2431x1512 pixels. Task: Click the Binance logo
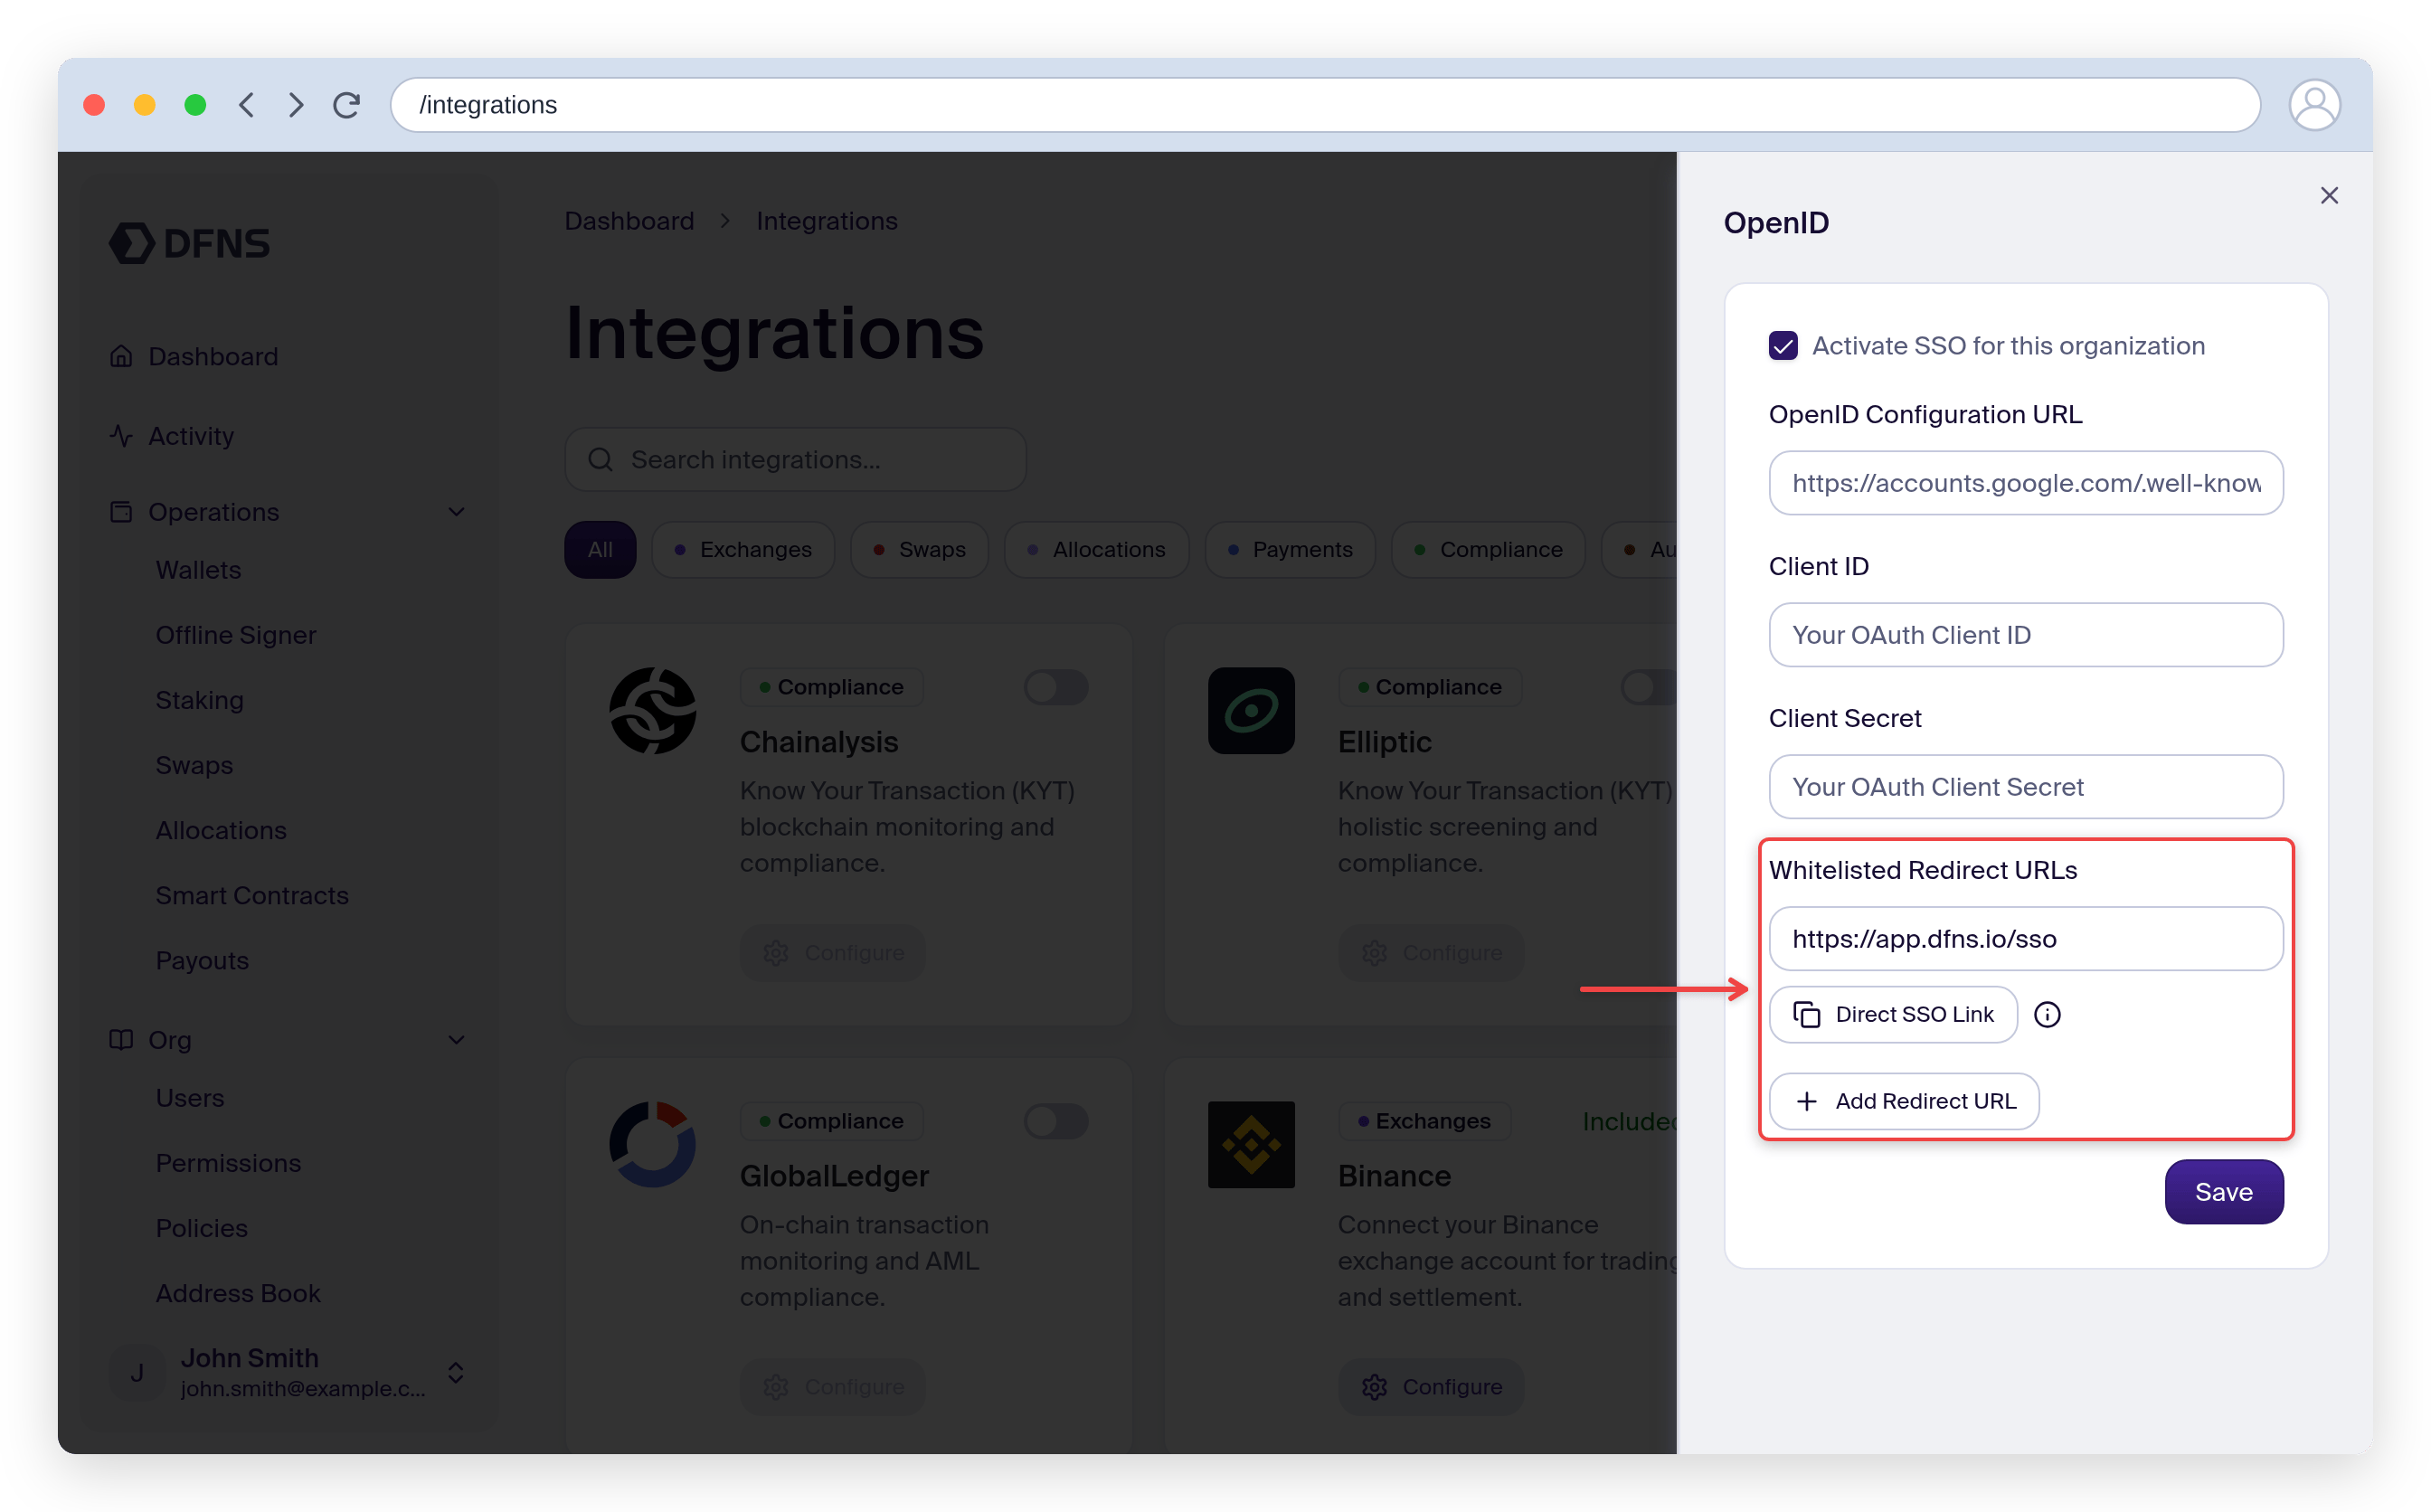(x=1251, y=1145)
